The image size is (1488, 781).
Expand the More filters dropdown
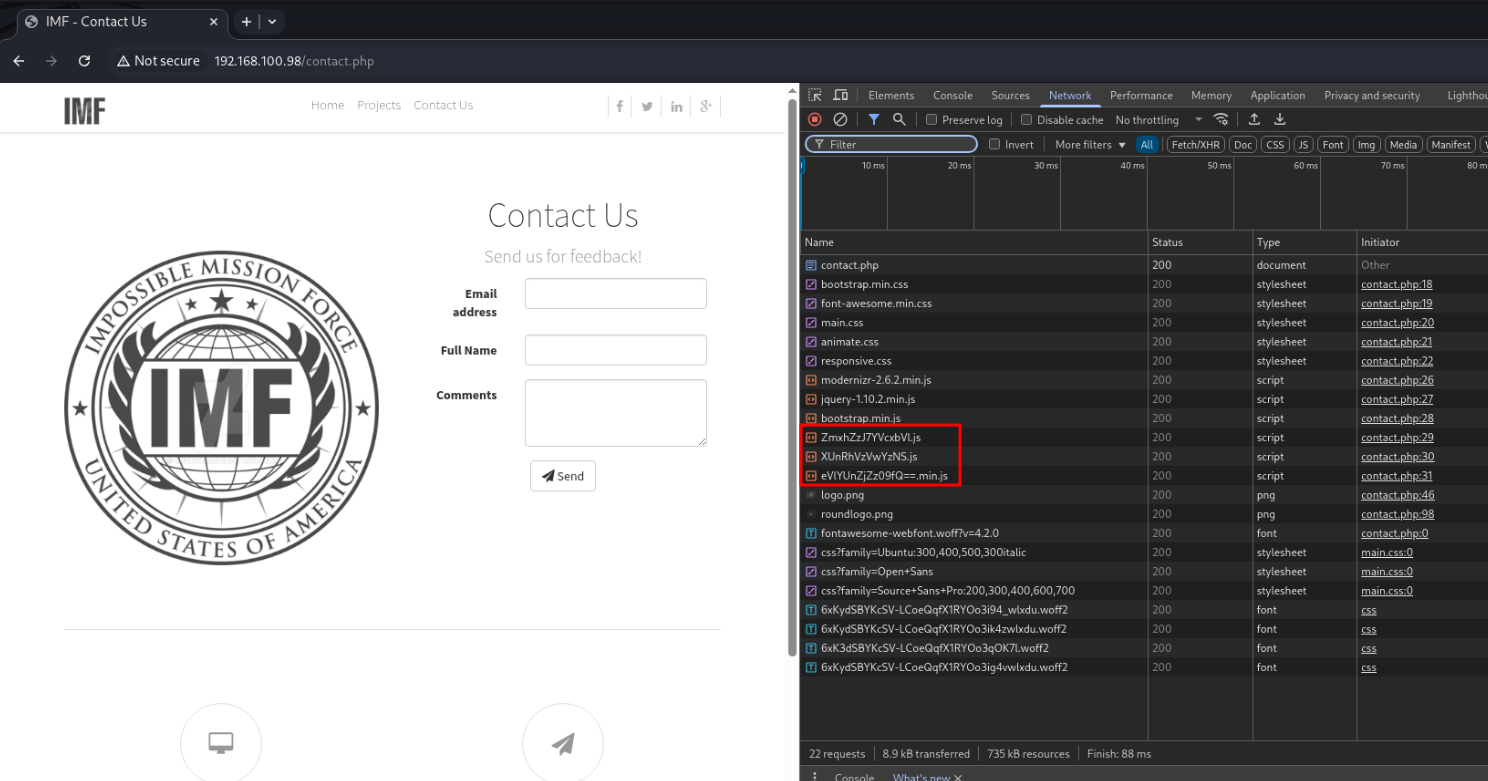(x=1090, y=144)
